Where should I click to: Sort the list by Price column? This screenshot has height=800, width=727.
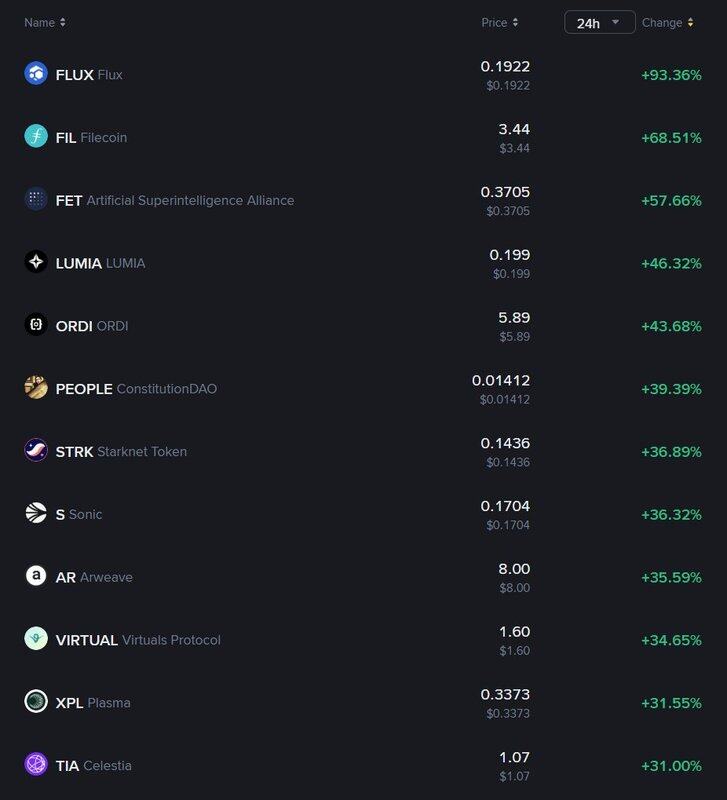pyautogui.click(x=500, y=23)
